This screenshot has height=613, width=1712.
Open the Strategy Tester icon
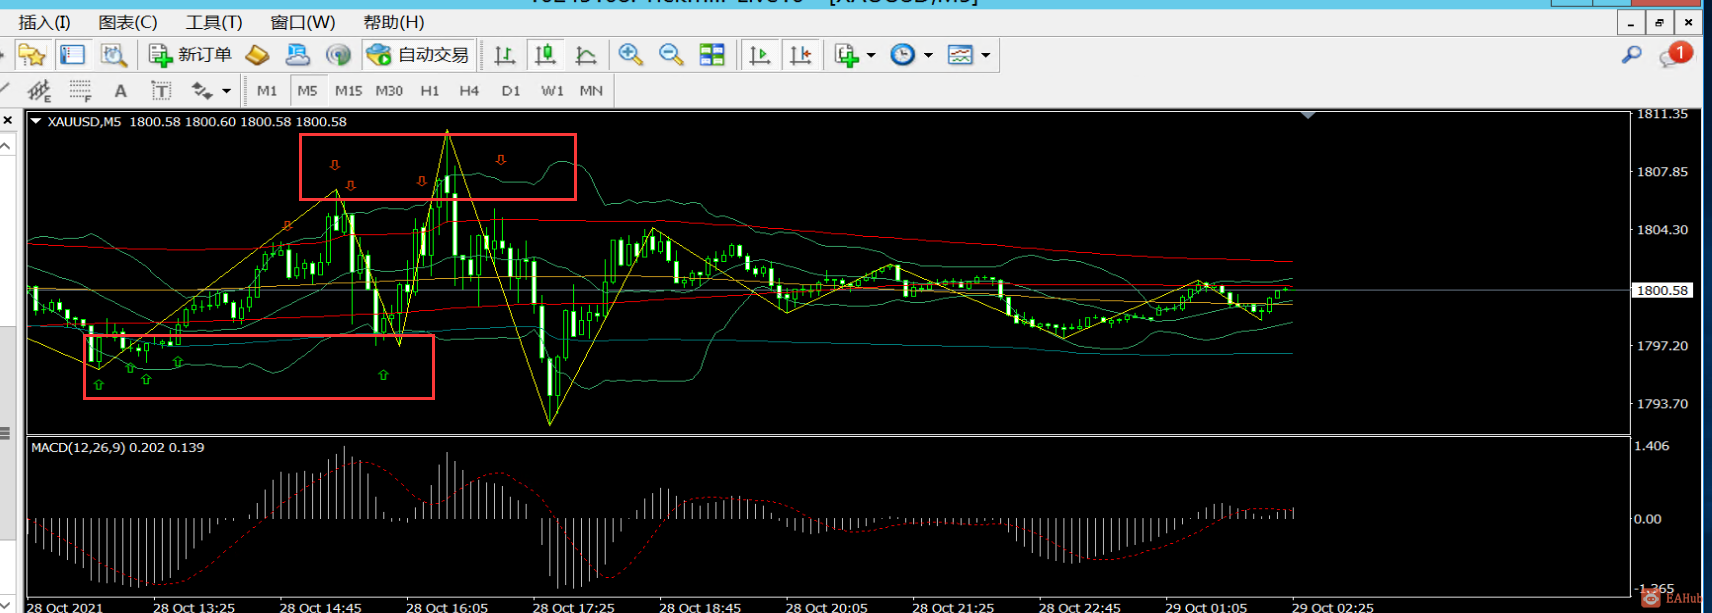pyautogui.click(x=114, y=55)
